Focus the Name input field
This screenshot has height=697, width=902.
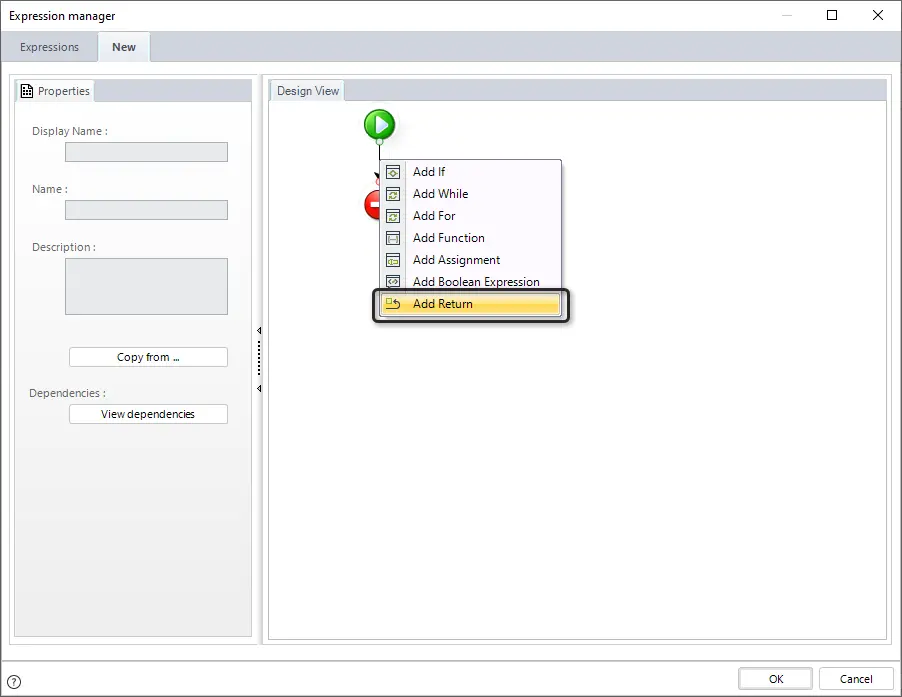(146, 210)
